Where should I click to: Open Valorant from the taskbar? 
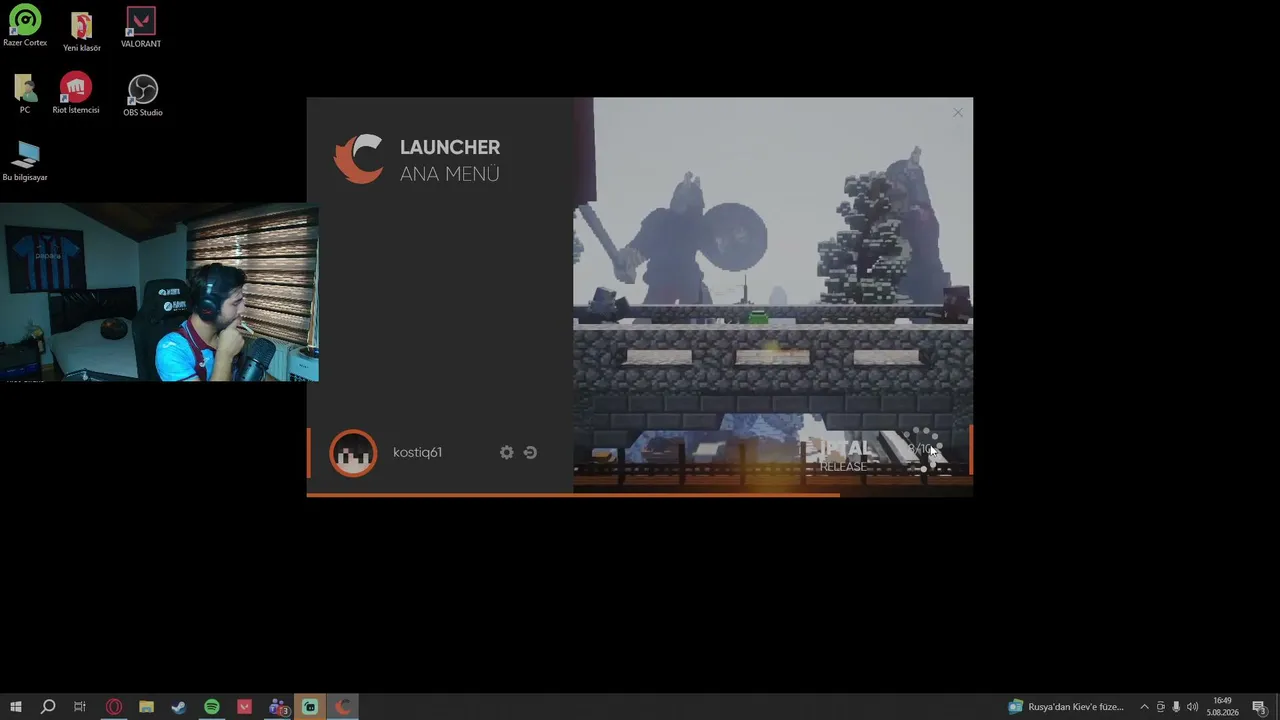click(x=245, y=707)
